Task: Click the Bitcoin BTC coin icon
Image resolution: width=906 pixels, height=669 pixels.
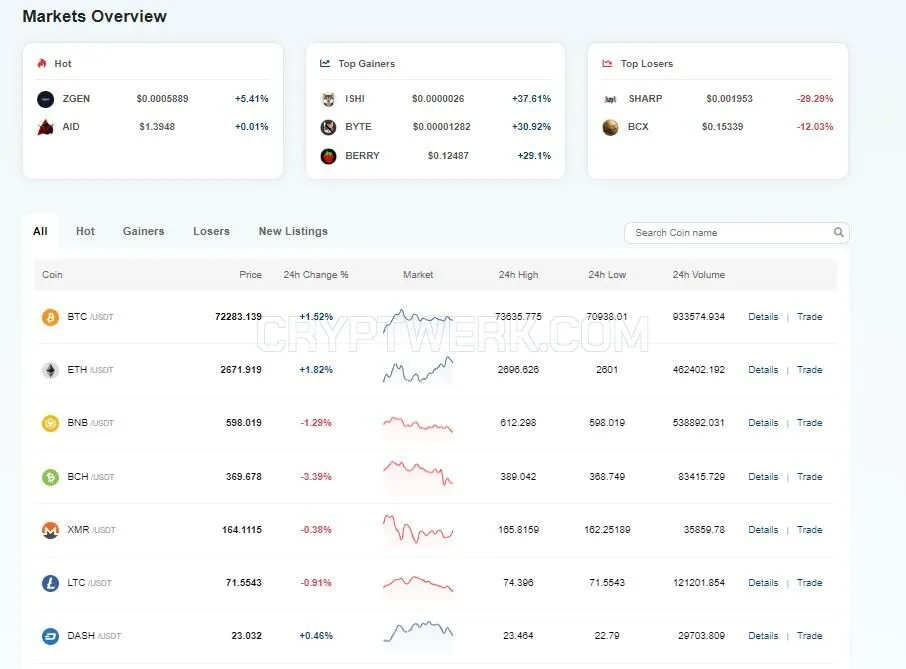Action: (50, 317)
